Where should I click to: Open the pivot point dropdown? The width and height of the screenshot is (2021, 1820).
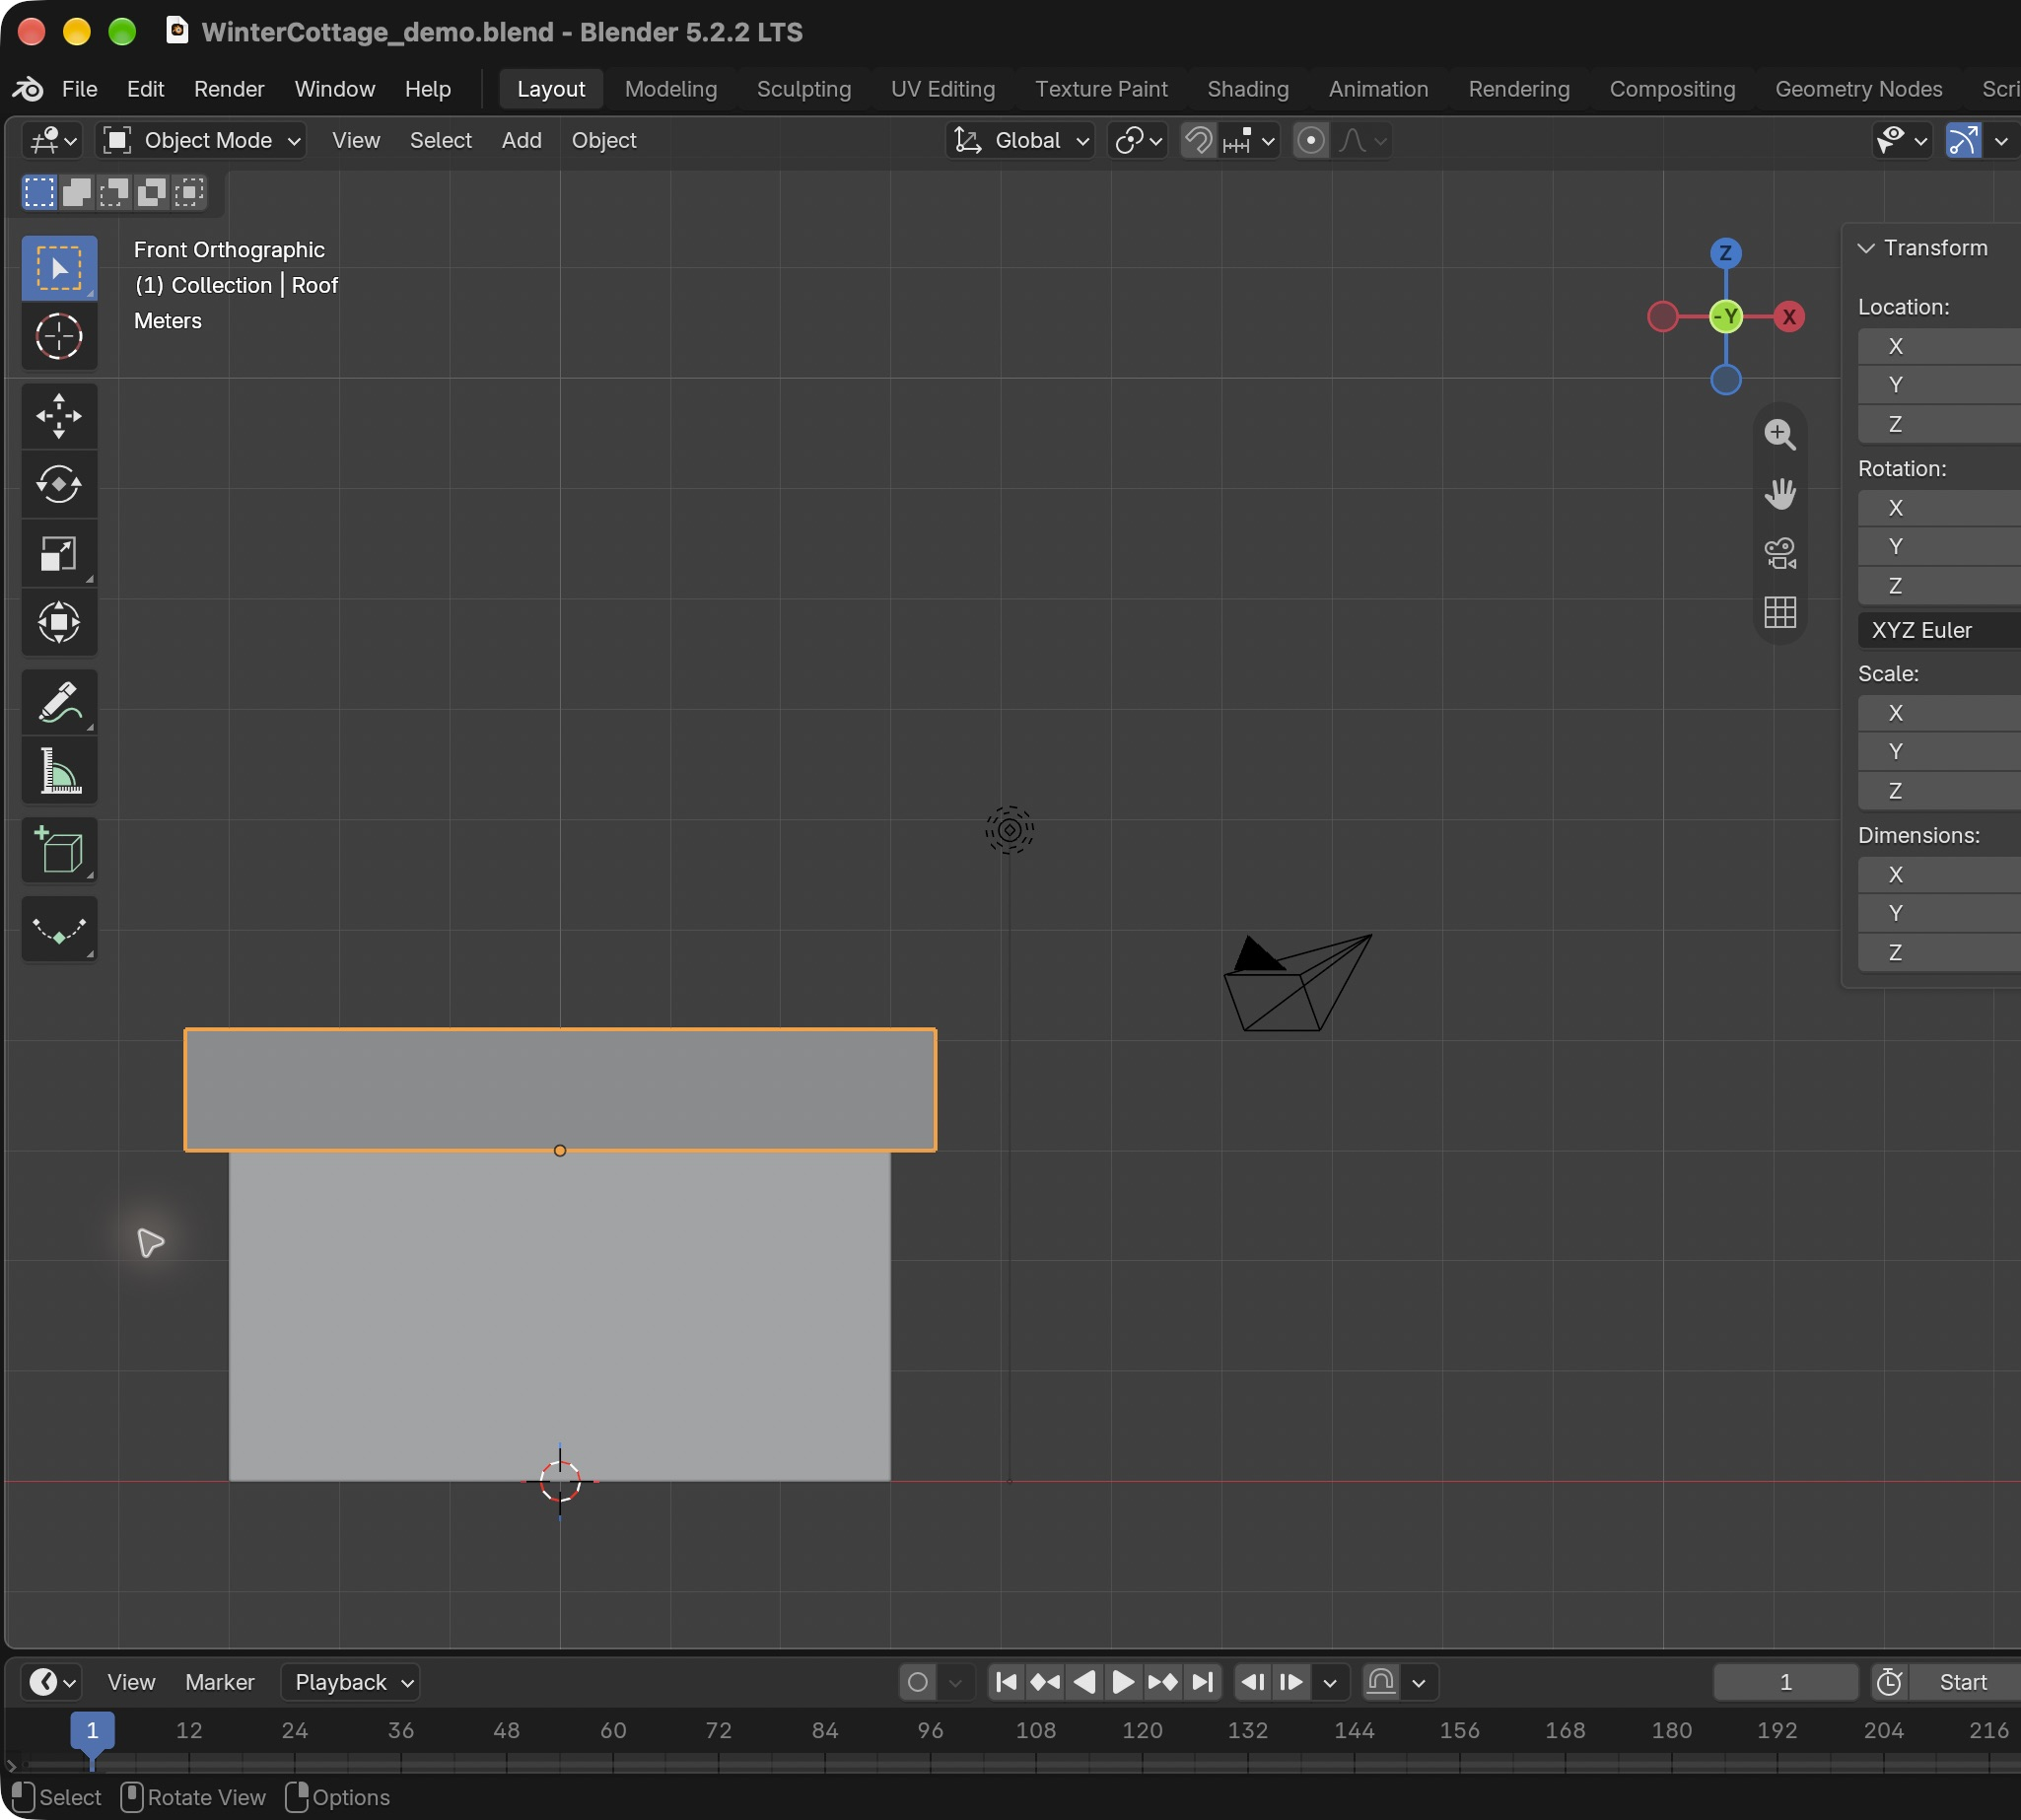[1139, 141]
